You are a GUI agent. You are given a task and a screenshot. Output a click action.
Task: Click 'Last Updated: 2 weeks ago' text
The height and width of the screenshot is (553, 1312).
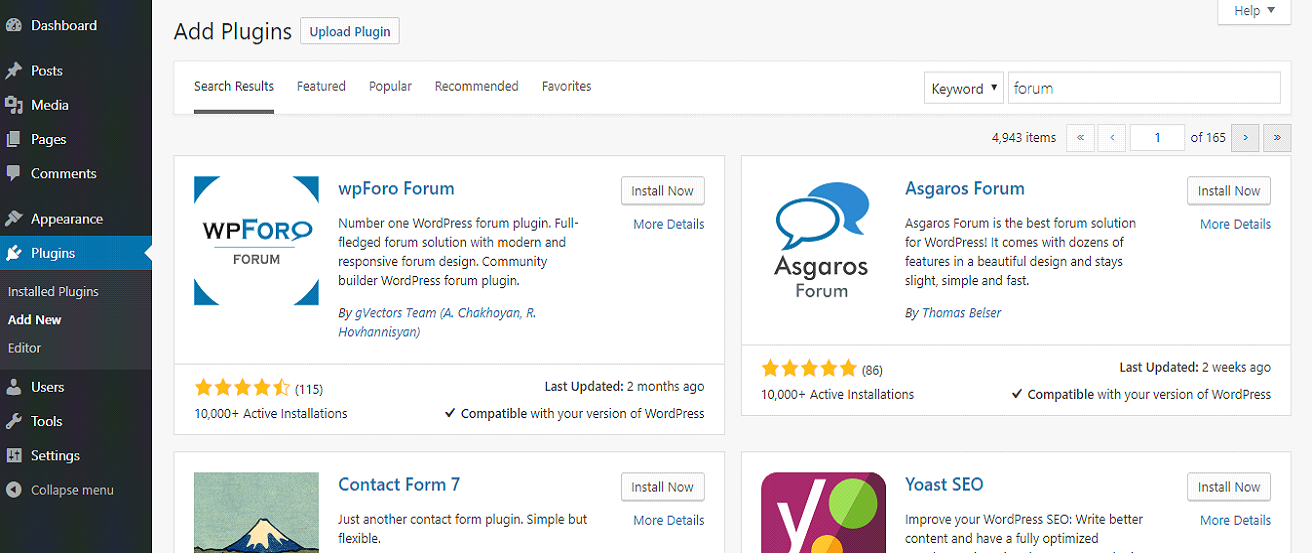[1195, 367]
